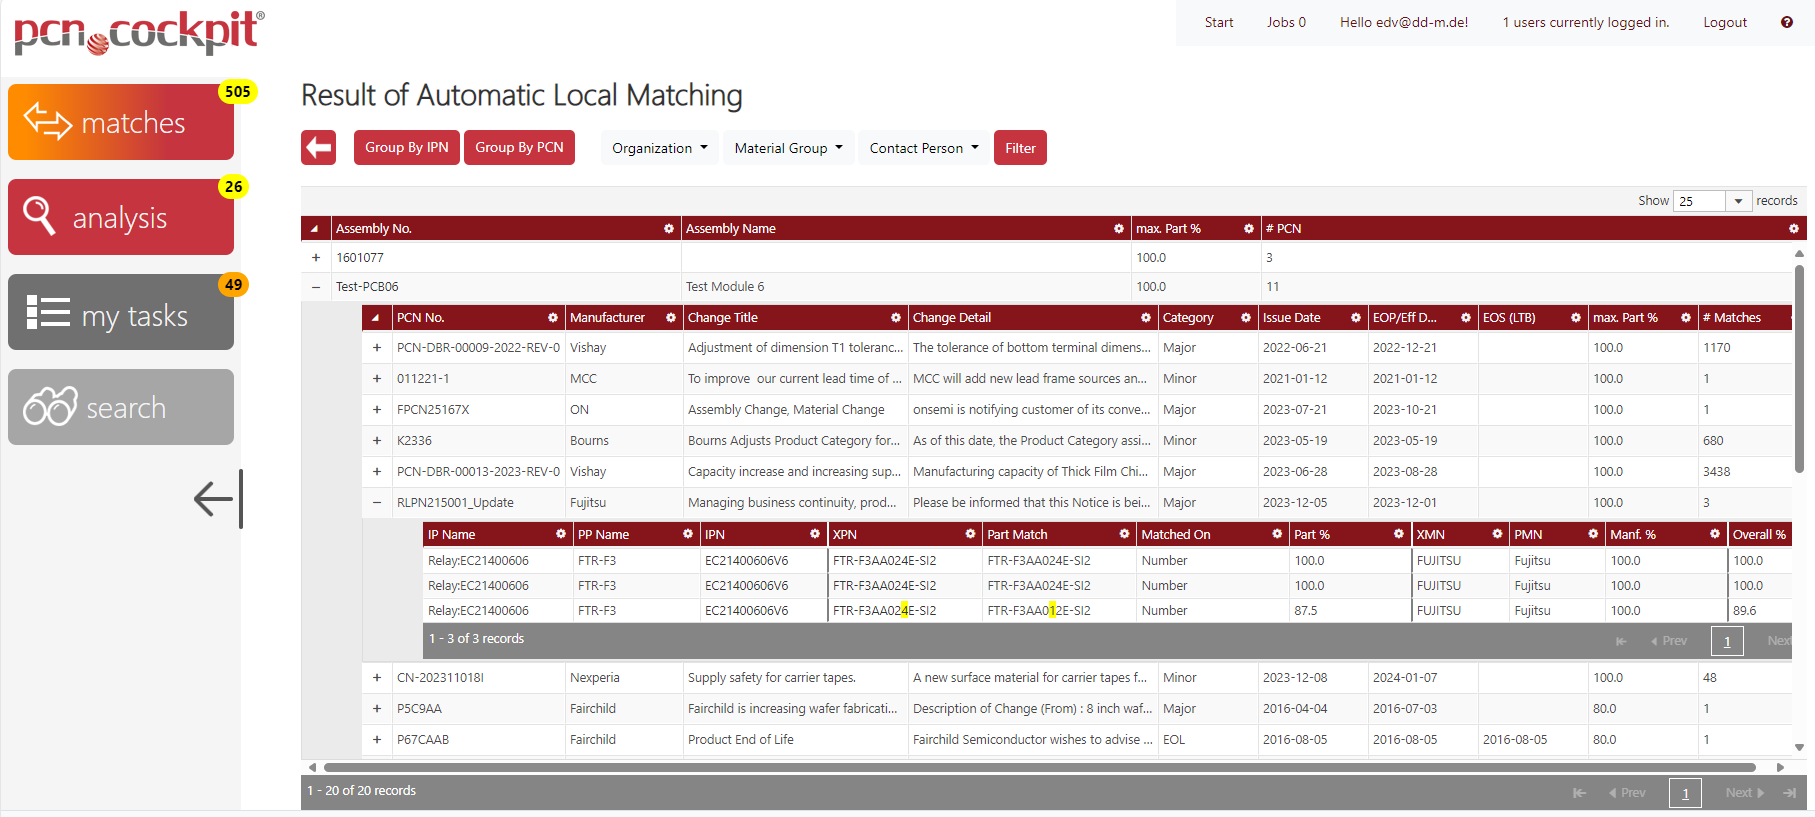Click Logout in the top bar
Screen dimensions: 1815x817
click(1725, 22)
